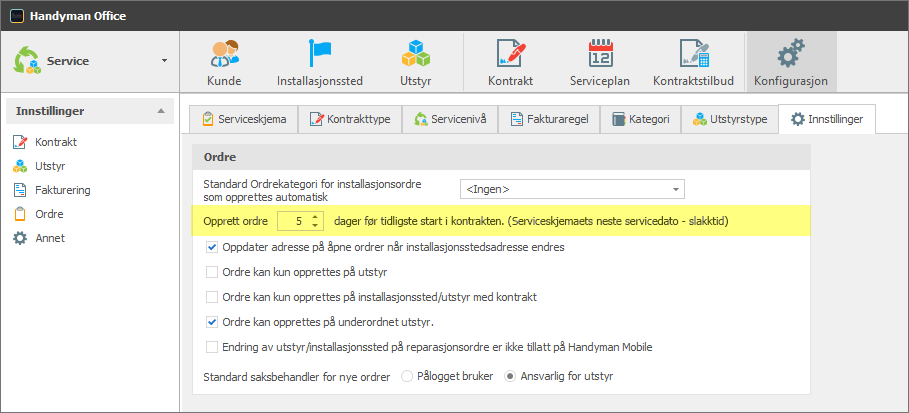Image resolution: width=909 pixels, height=413 pixels.
Task: Click the Servicenivå tab icon
Action: 421,119
